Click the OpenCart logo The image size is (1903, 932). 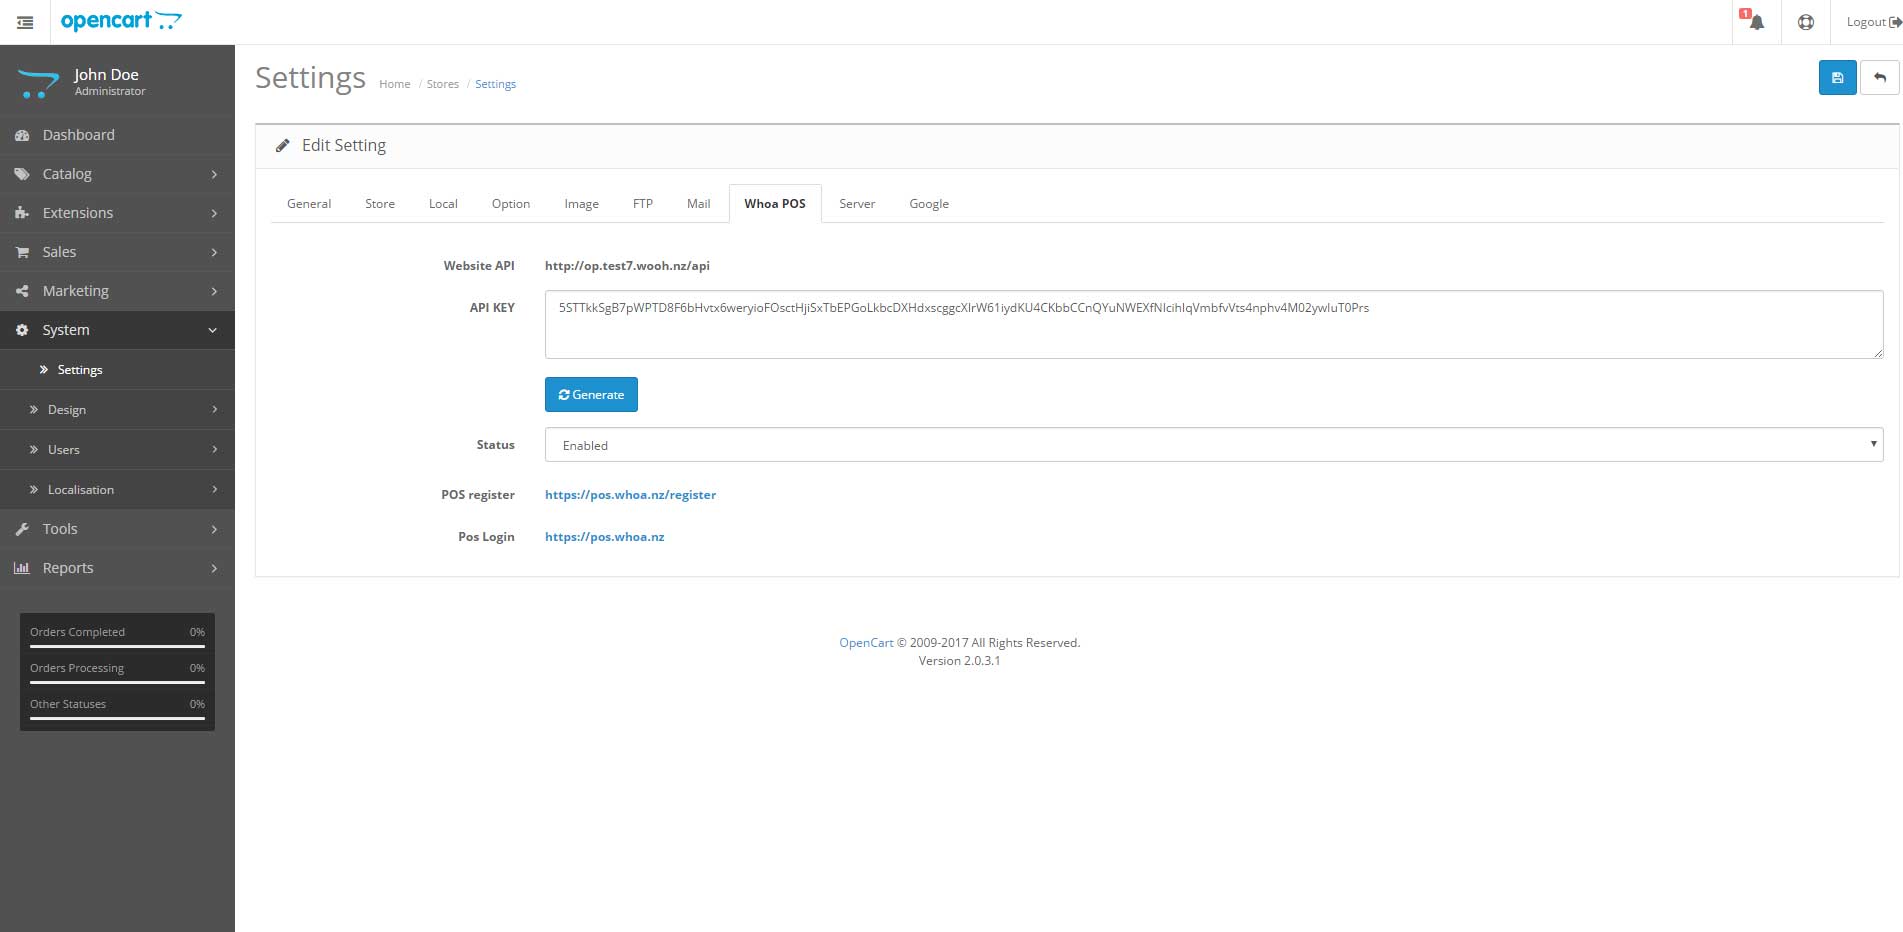(x=121, y=21)
